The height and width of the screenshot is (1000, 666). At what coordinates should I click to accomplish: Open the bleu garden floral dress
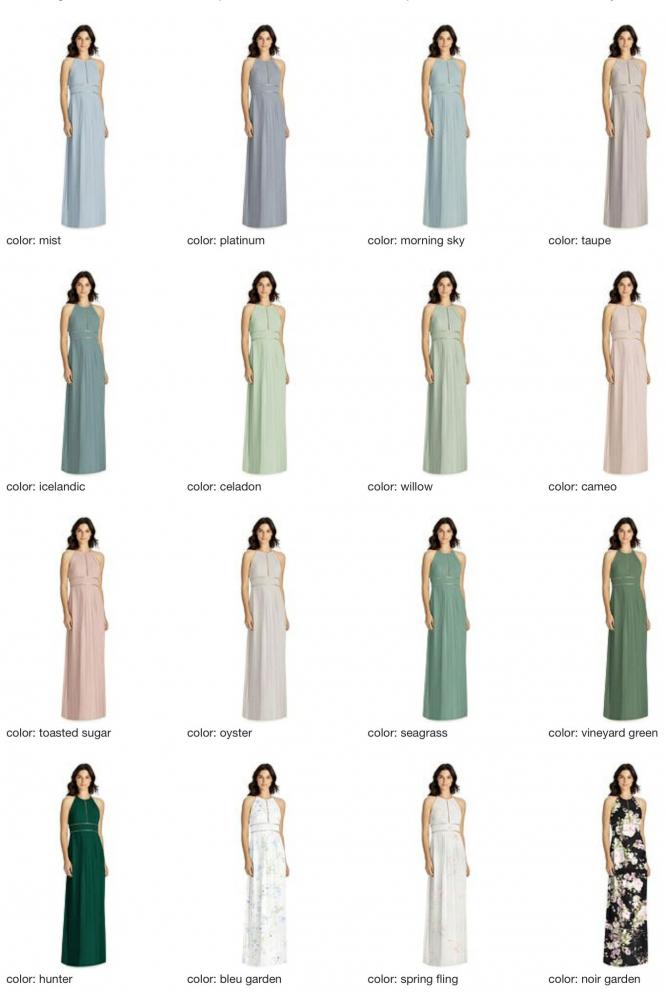264,865
